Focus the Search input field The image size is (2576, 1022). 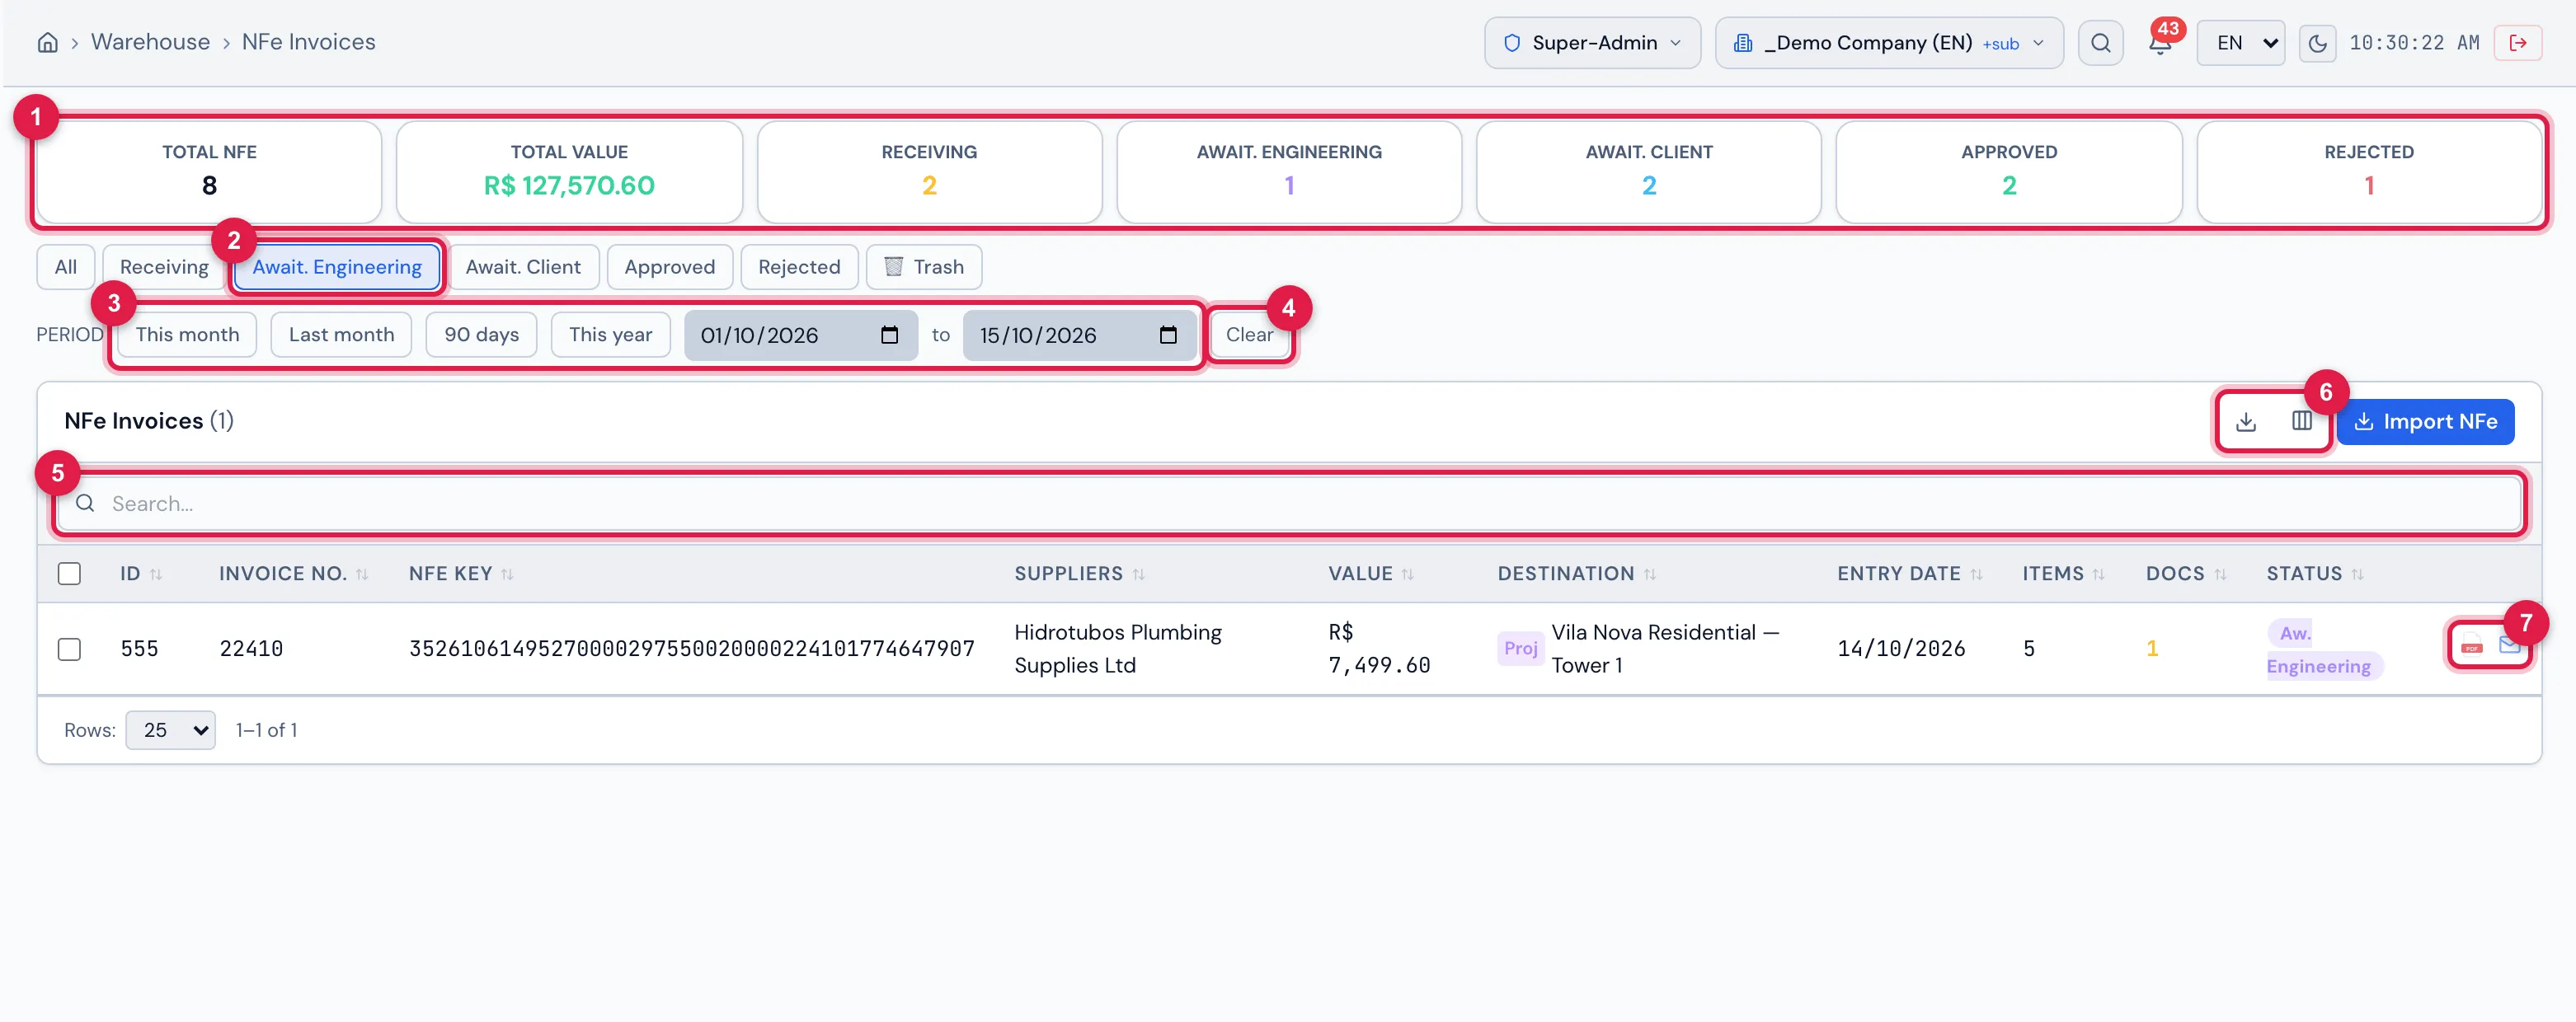1290,503
